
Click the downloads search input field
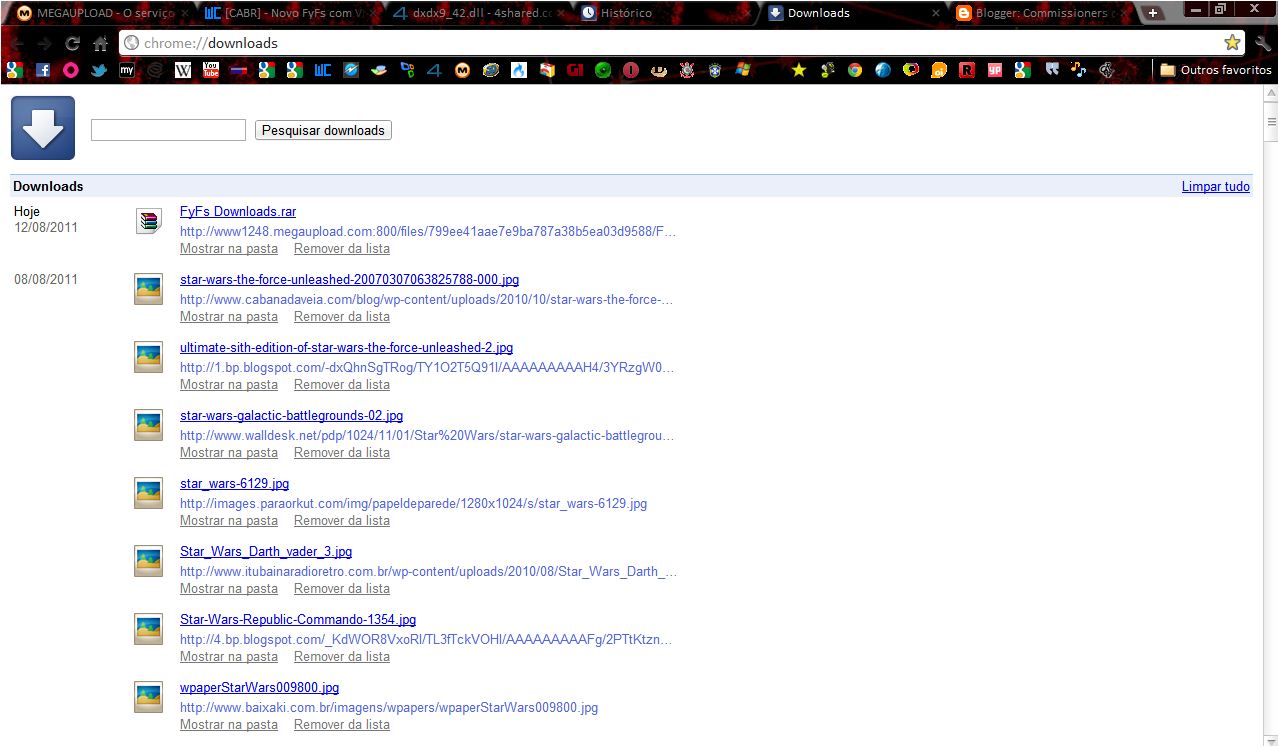click(x=168, y=130)
